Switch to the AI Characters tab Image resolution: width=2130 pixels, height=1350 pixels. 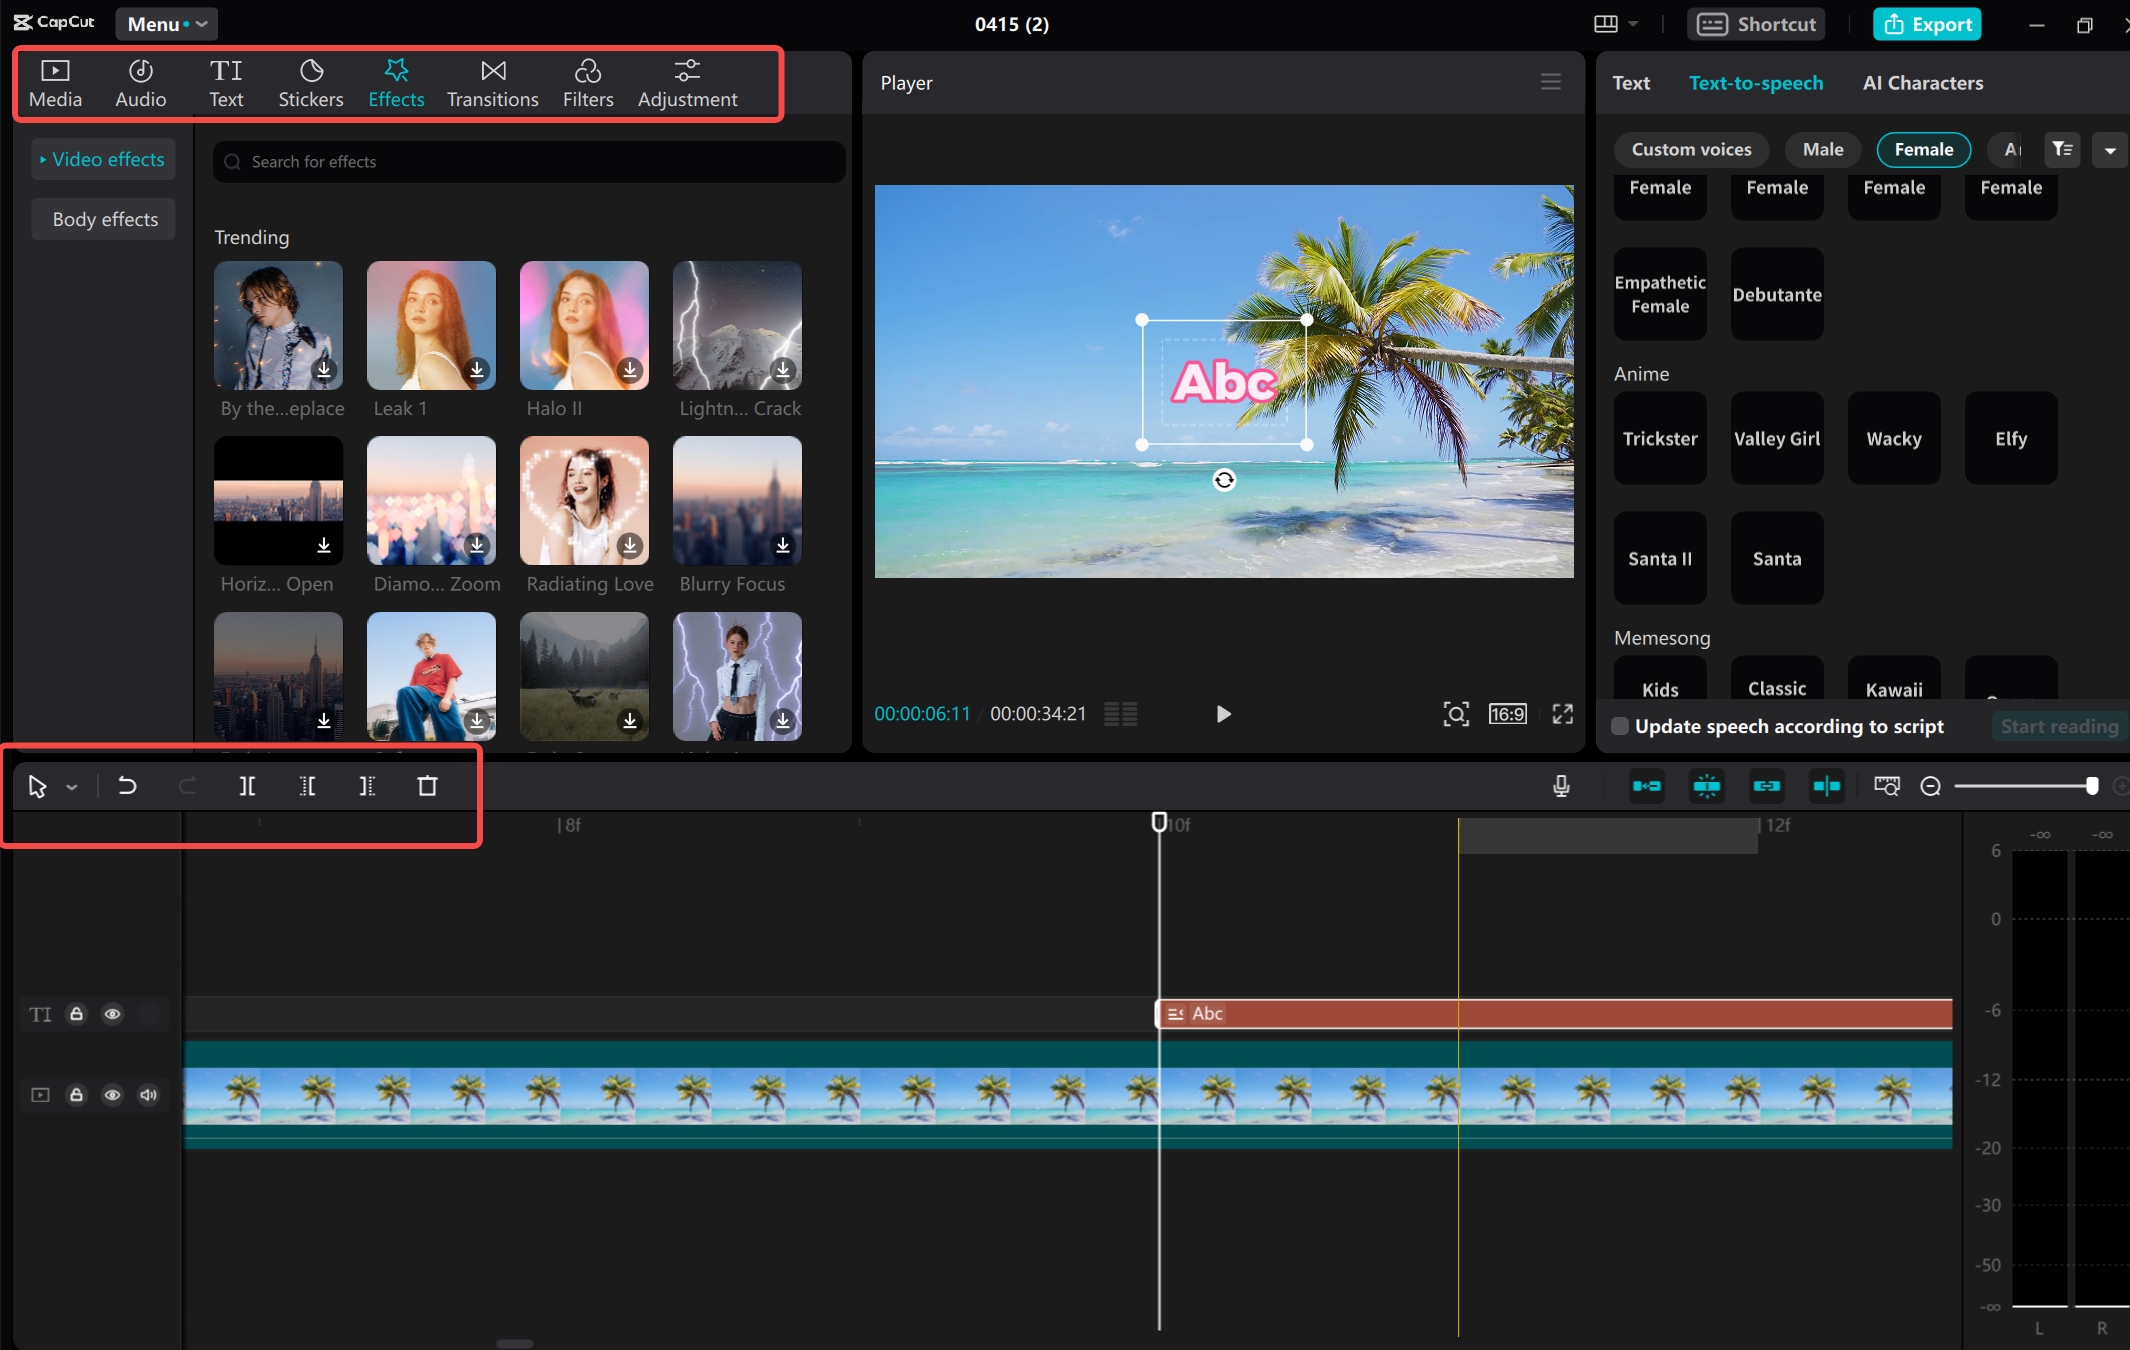[x=1921, y=83]
